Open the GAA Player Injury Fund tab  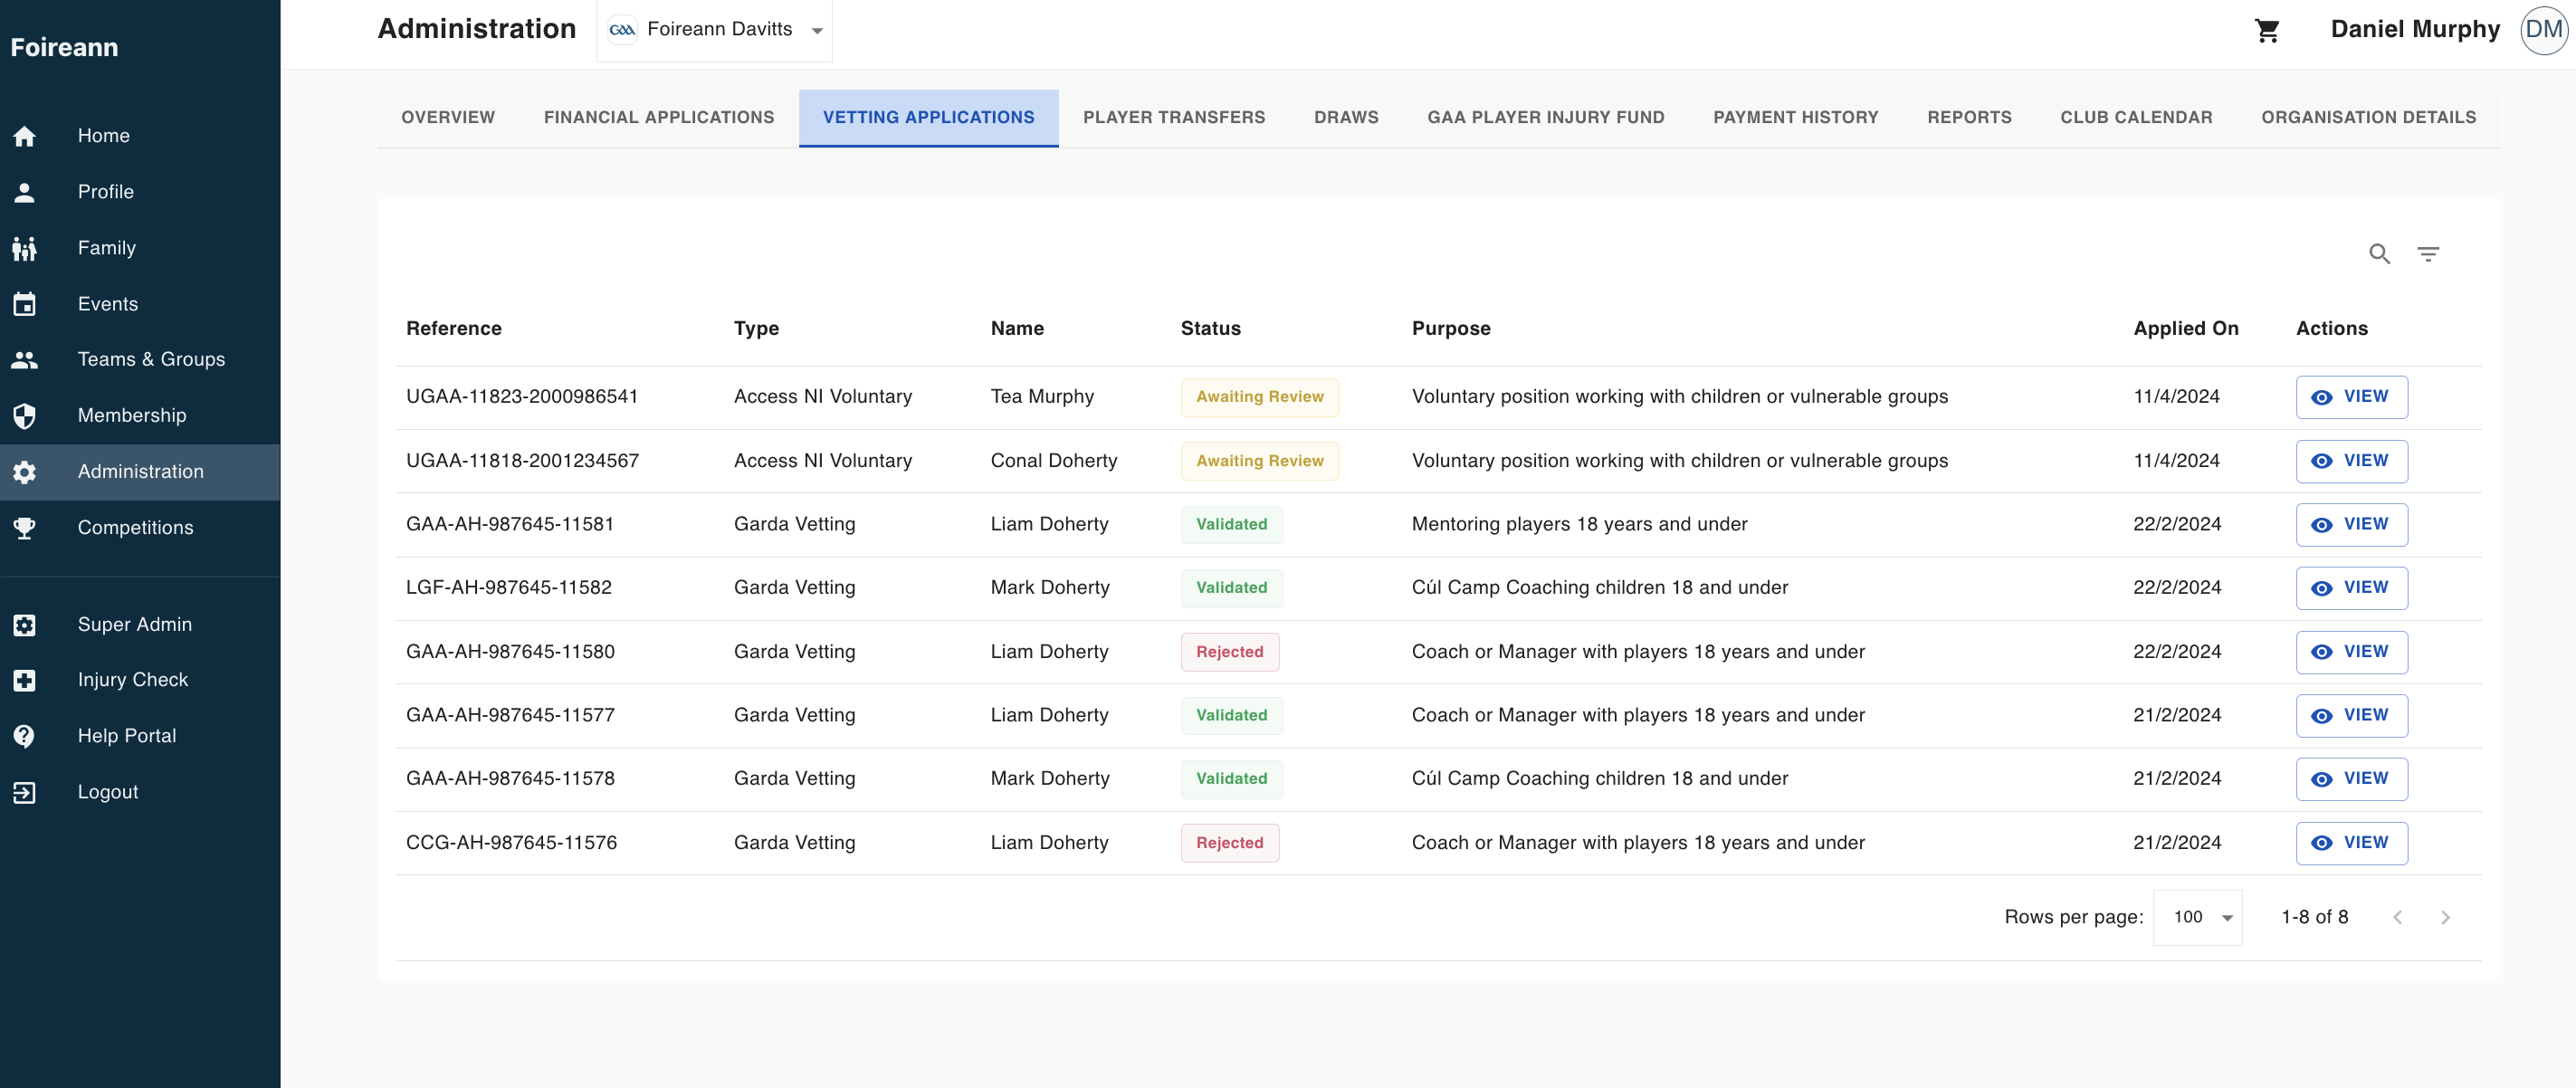pyautogui.click(x=1545, y=118)
